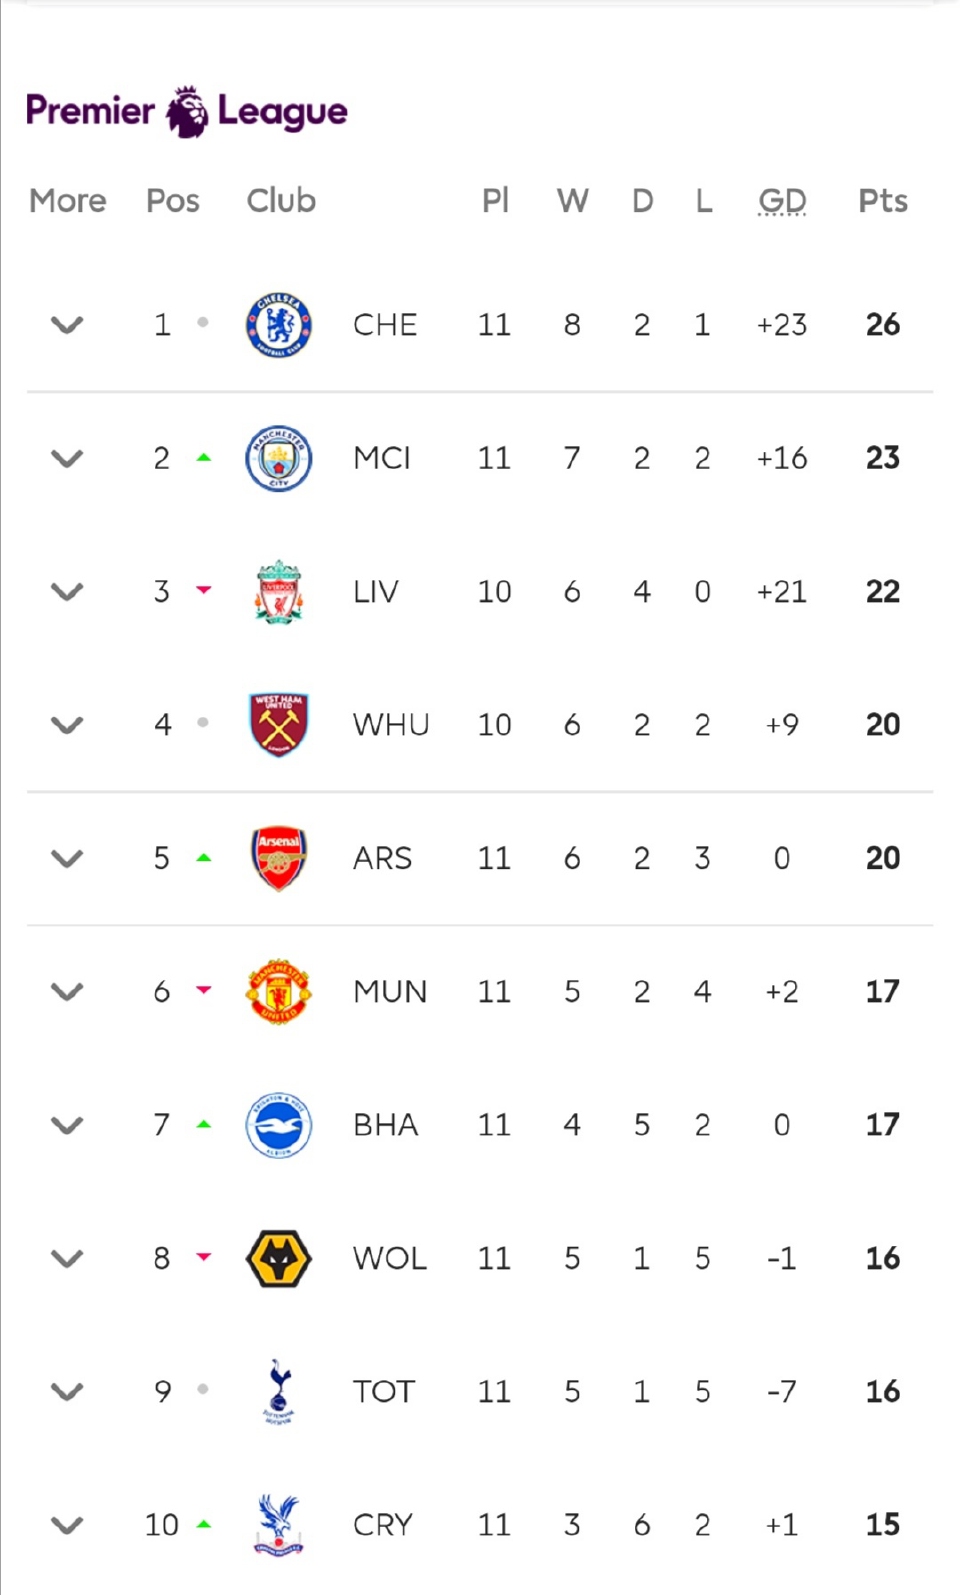The height and width of the screenshot is (1595, 960).
Task: Click the West Ham United crest
Action: click(278, 725)
